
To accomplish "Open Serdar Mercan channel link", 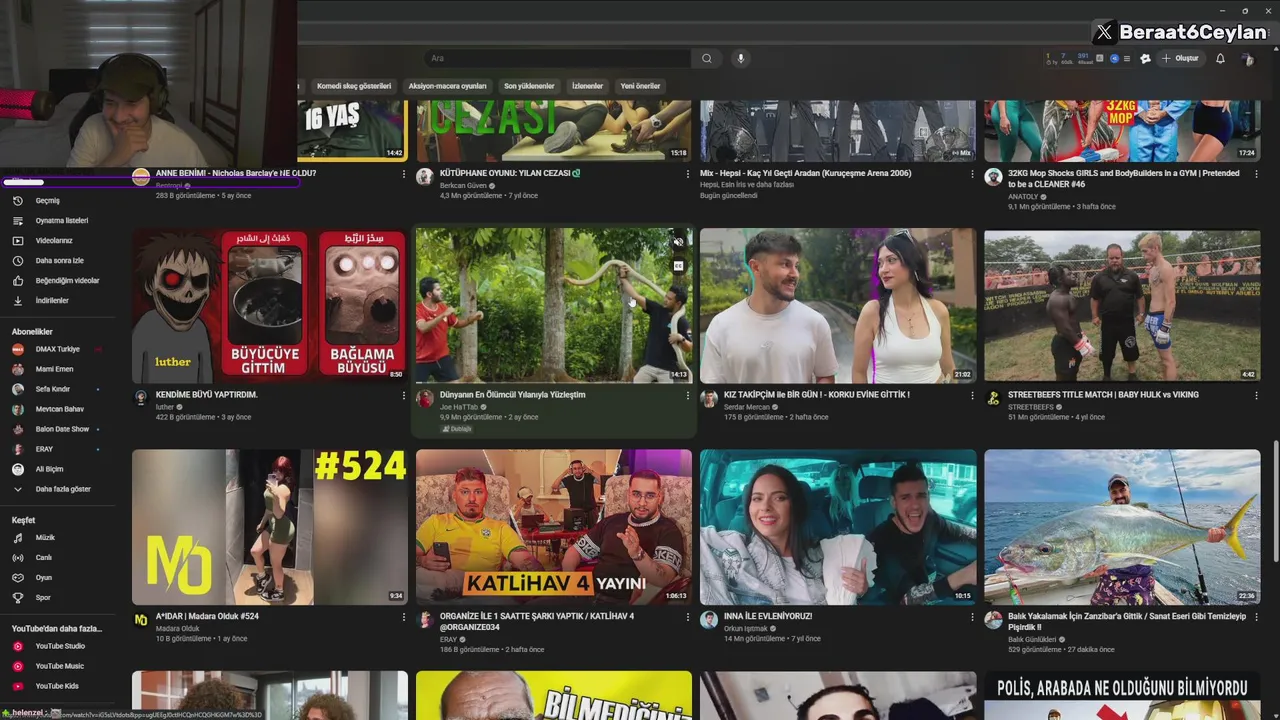I will [746, 407].
